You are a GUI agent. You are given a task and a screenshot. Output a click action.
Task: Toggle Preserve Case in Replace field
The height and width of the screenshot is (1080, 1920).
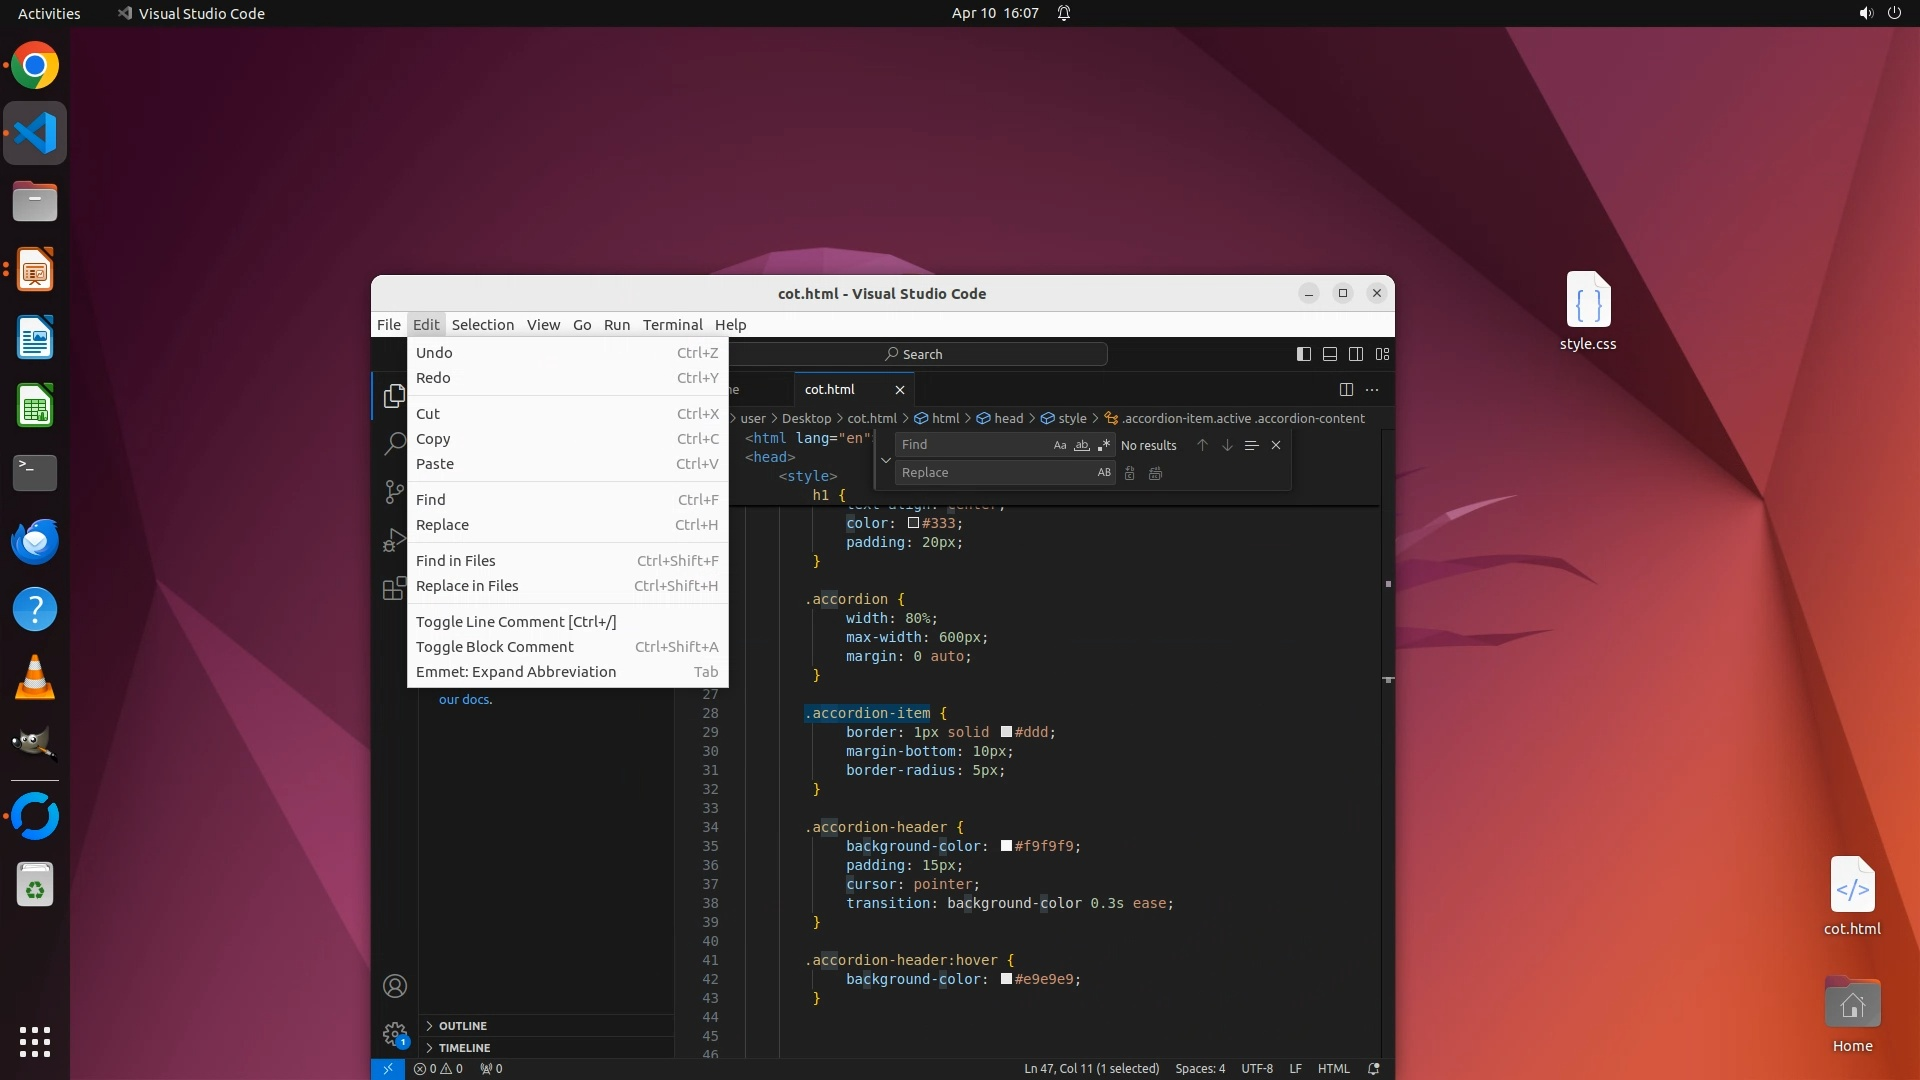point(1104,473)
